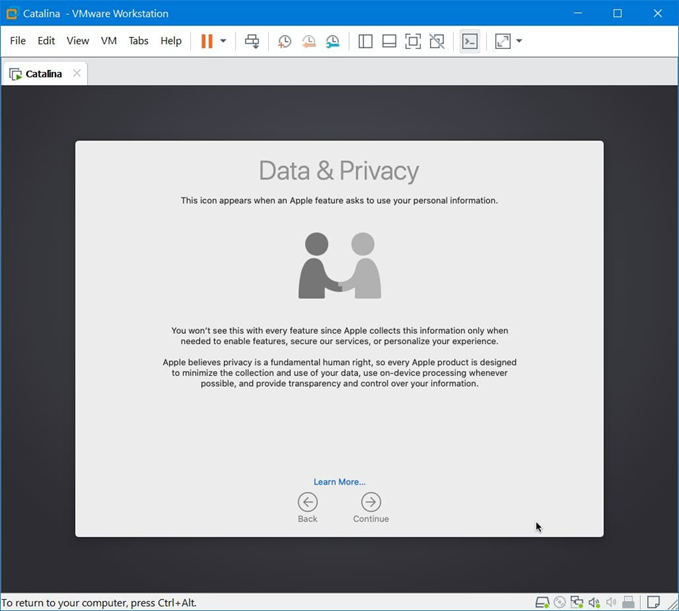Toggle the library sidebar panel
Viewport: 679px width, 611px height.
coord(365,41)
